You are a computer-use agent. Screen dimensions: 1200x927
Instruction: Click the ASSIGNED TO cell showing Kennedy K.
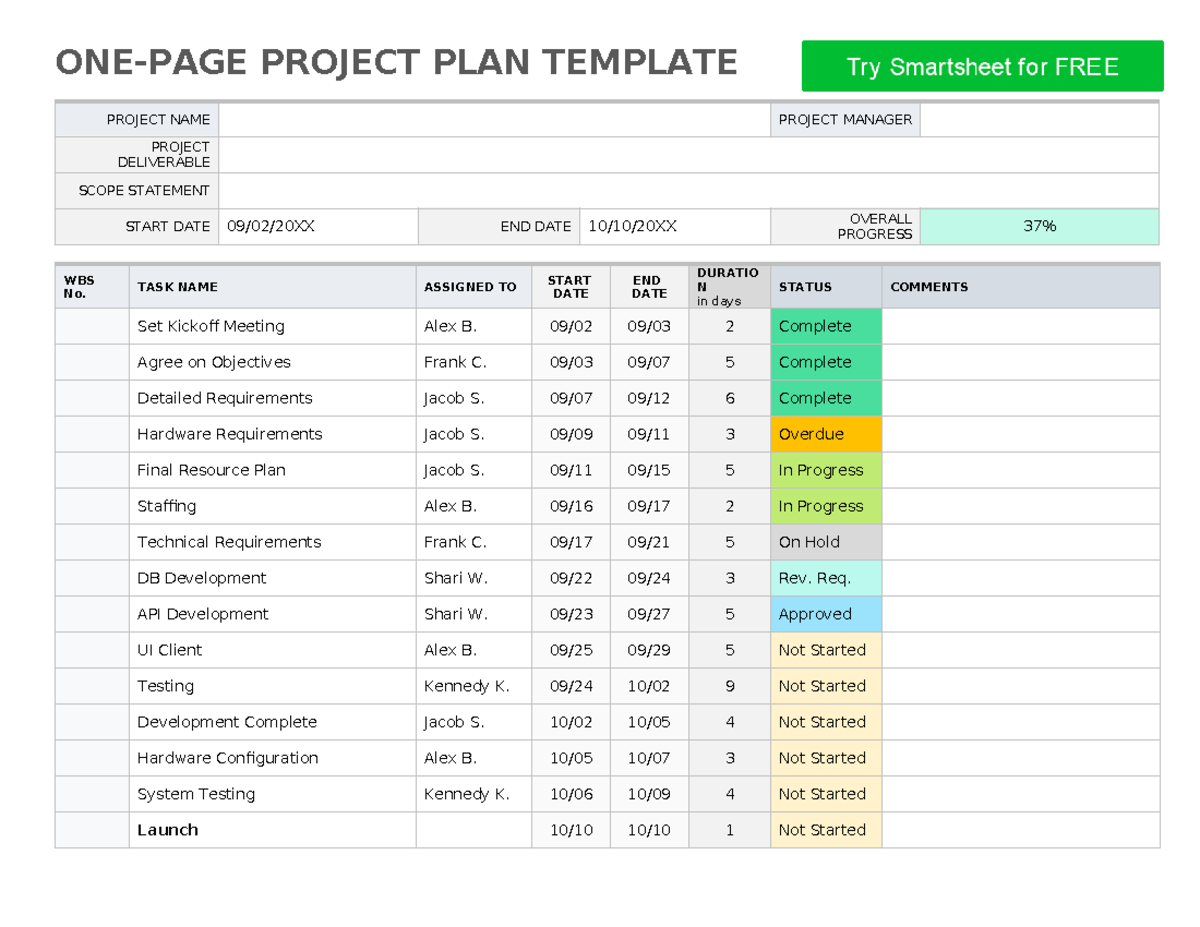pos(473,686)
